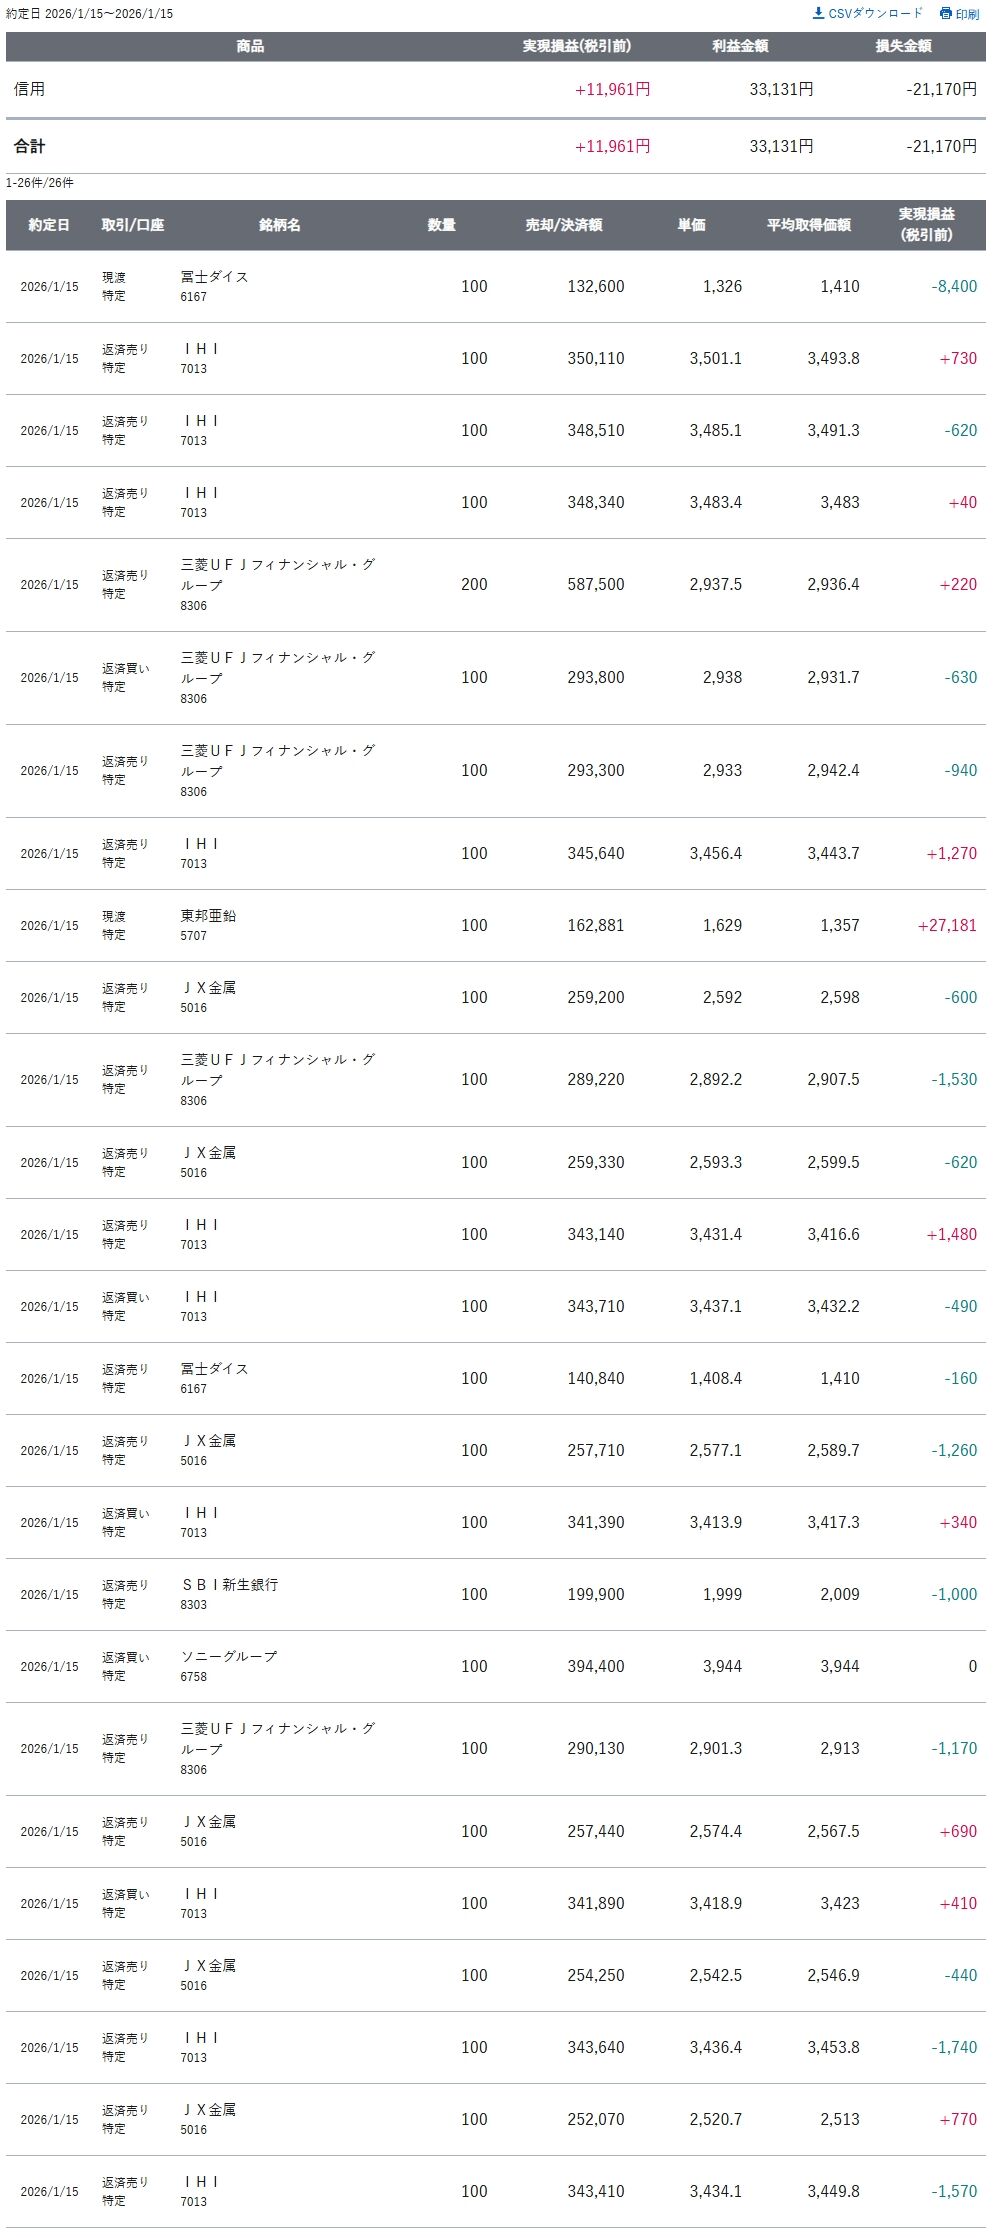Click the 損失金額 summary header
Viewport: 997px width, 2238px height.
click(903, 46)
